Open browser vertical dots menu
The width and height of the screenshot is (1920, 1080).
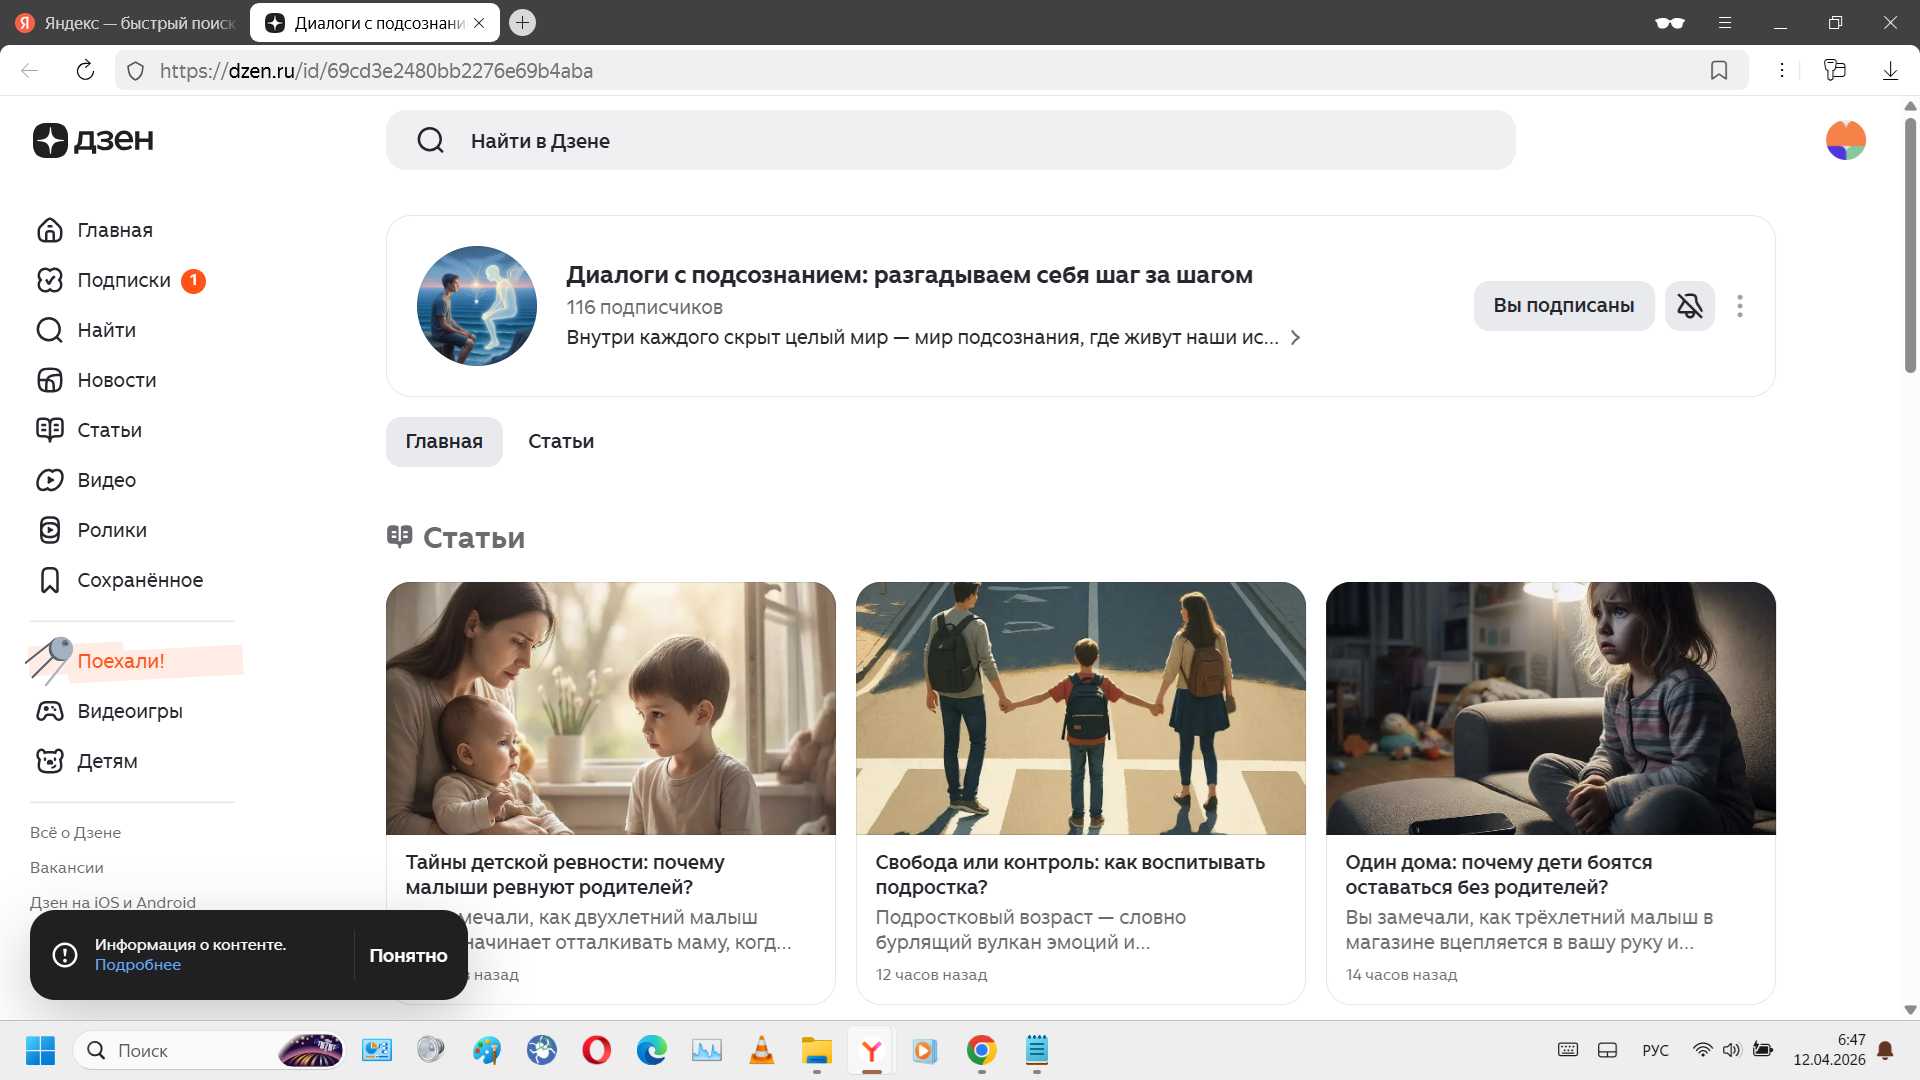point(1782,70)
